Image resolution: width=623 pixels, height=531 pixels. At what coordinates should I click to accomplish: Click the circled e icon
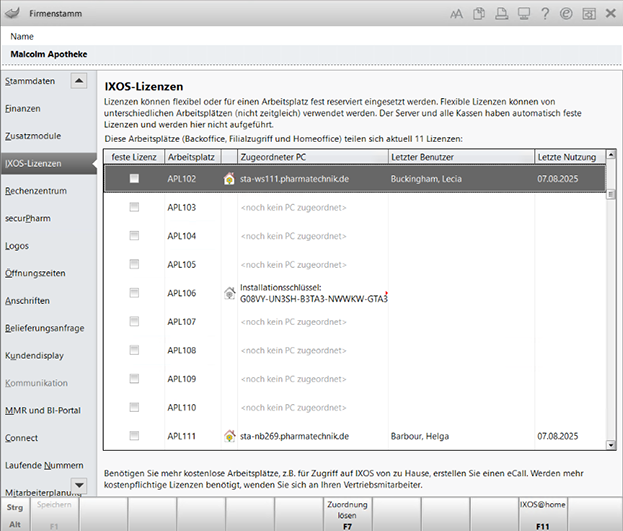pos(566,14)
